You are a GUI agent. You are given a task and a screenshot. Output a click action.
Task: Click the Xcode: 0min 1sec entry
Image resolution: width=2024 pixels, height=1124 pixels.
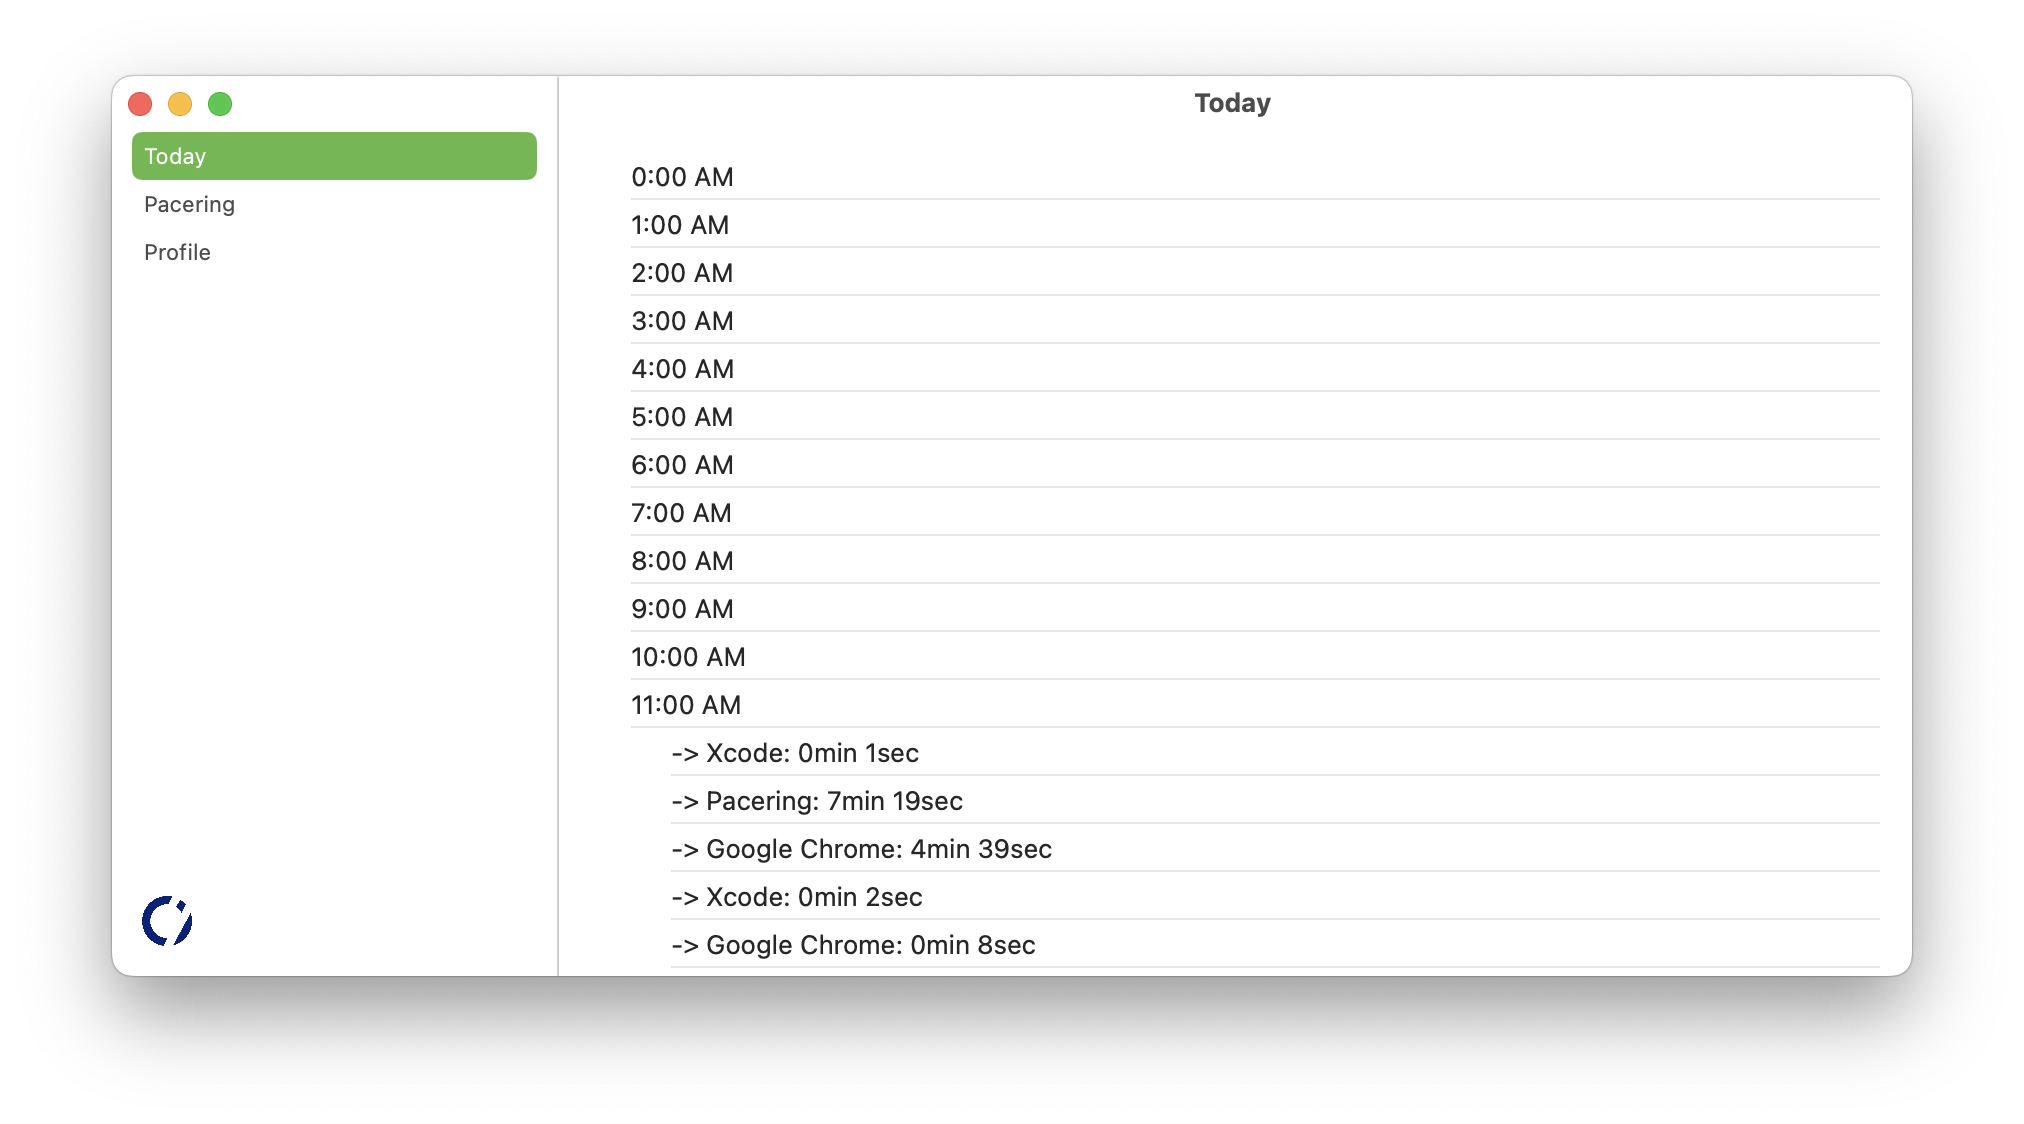[1275, 753]
